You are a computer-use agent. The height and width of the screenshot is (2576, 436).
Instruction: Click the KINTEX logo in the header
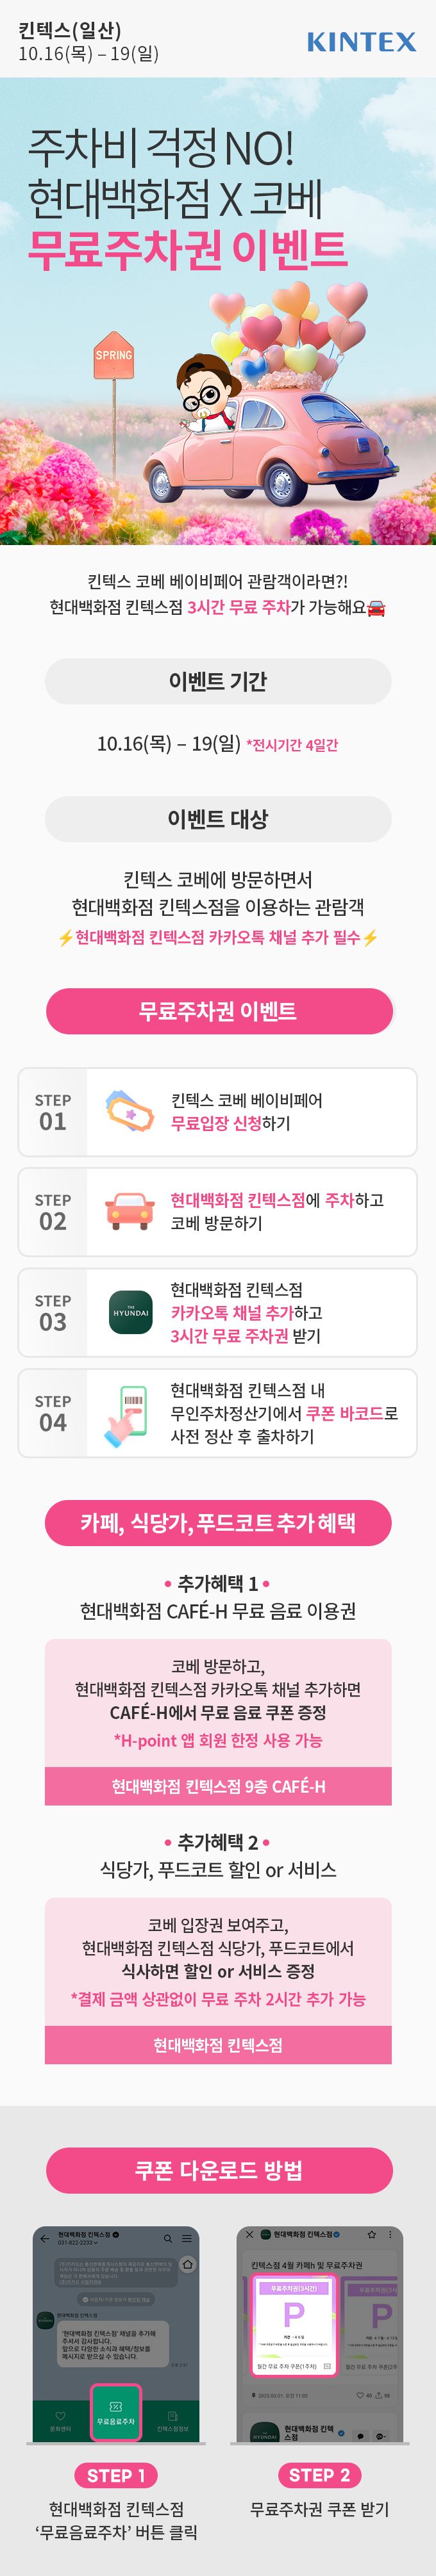click(361, 42)
